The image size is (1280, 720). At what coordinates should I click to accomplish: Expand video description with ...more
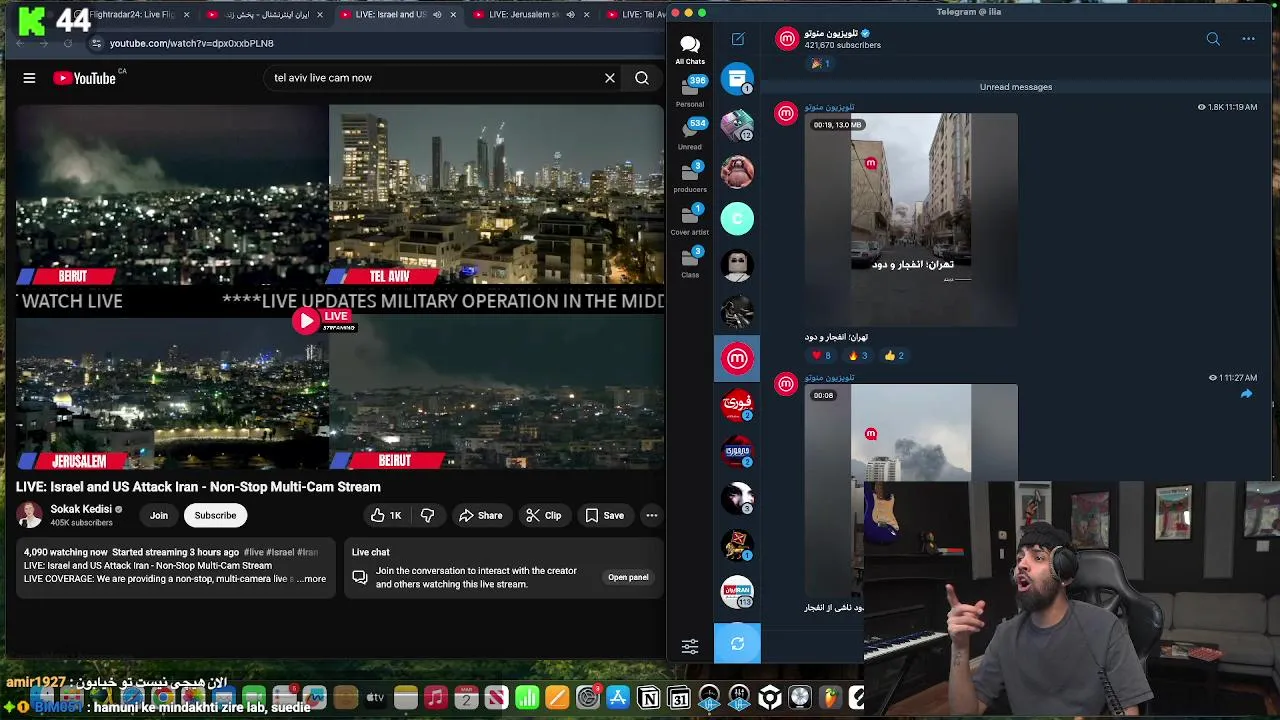[x=313, y=579]
